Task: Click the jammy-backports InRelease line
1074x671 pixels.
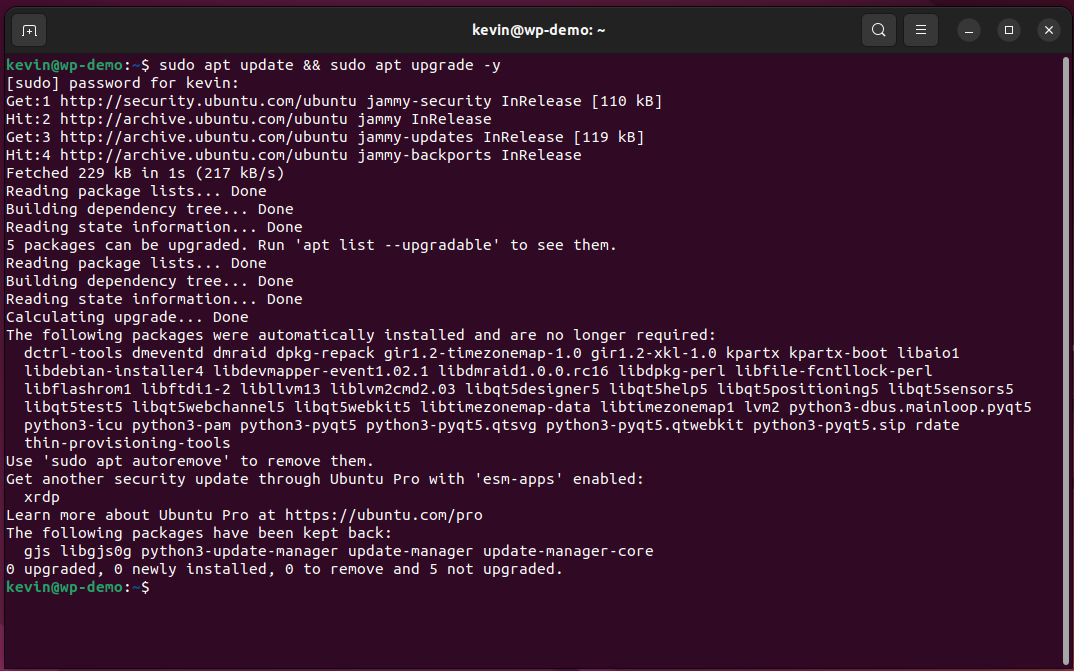Action: (294, 155)
